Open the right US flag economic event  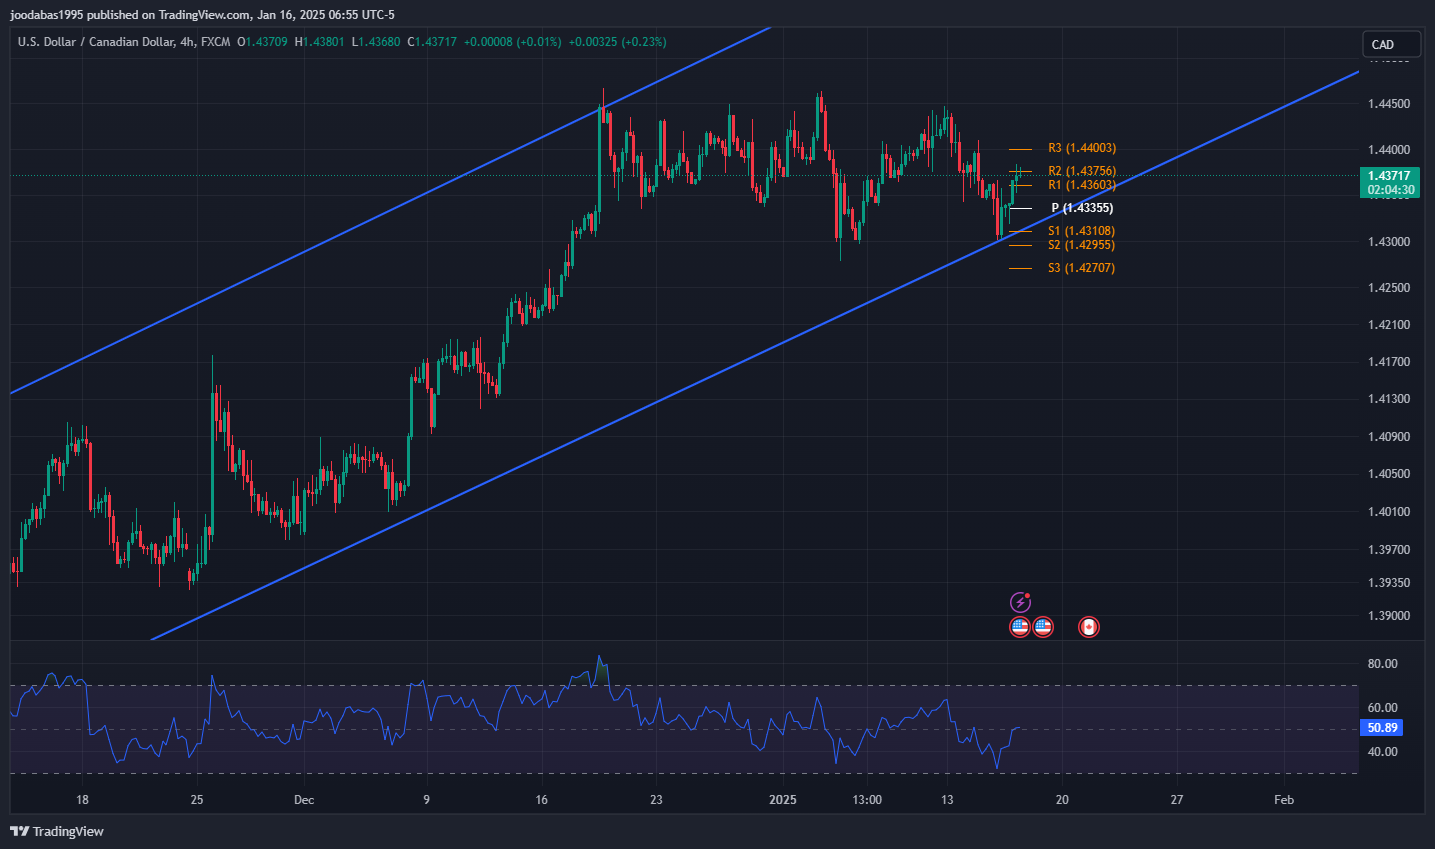pos(1043,627)
